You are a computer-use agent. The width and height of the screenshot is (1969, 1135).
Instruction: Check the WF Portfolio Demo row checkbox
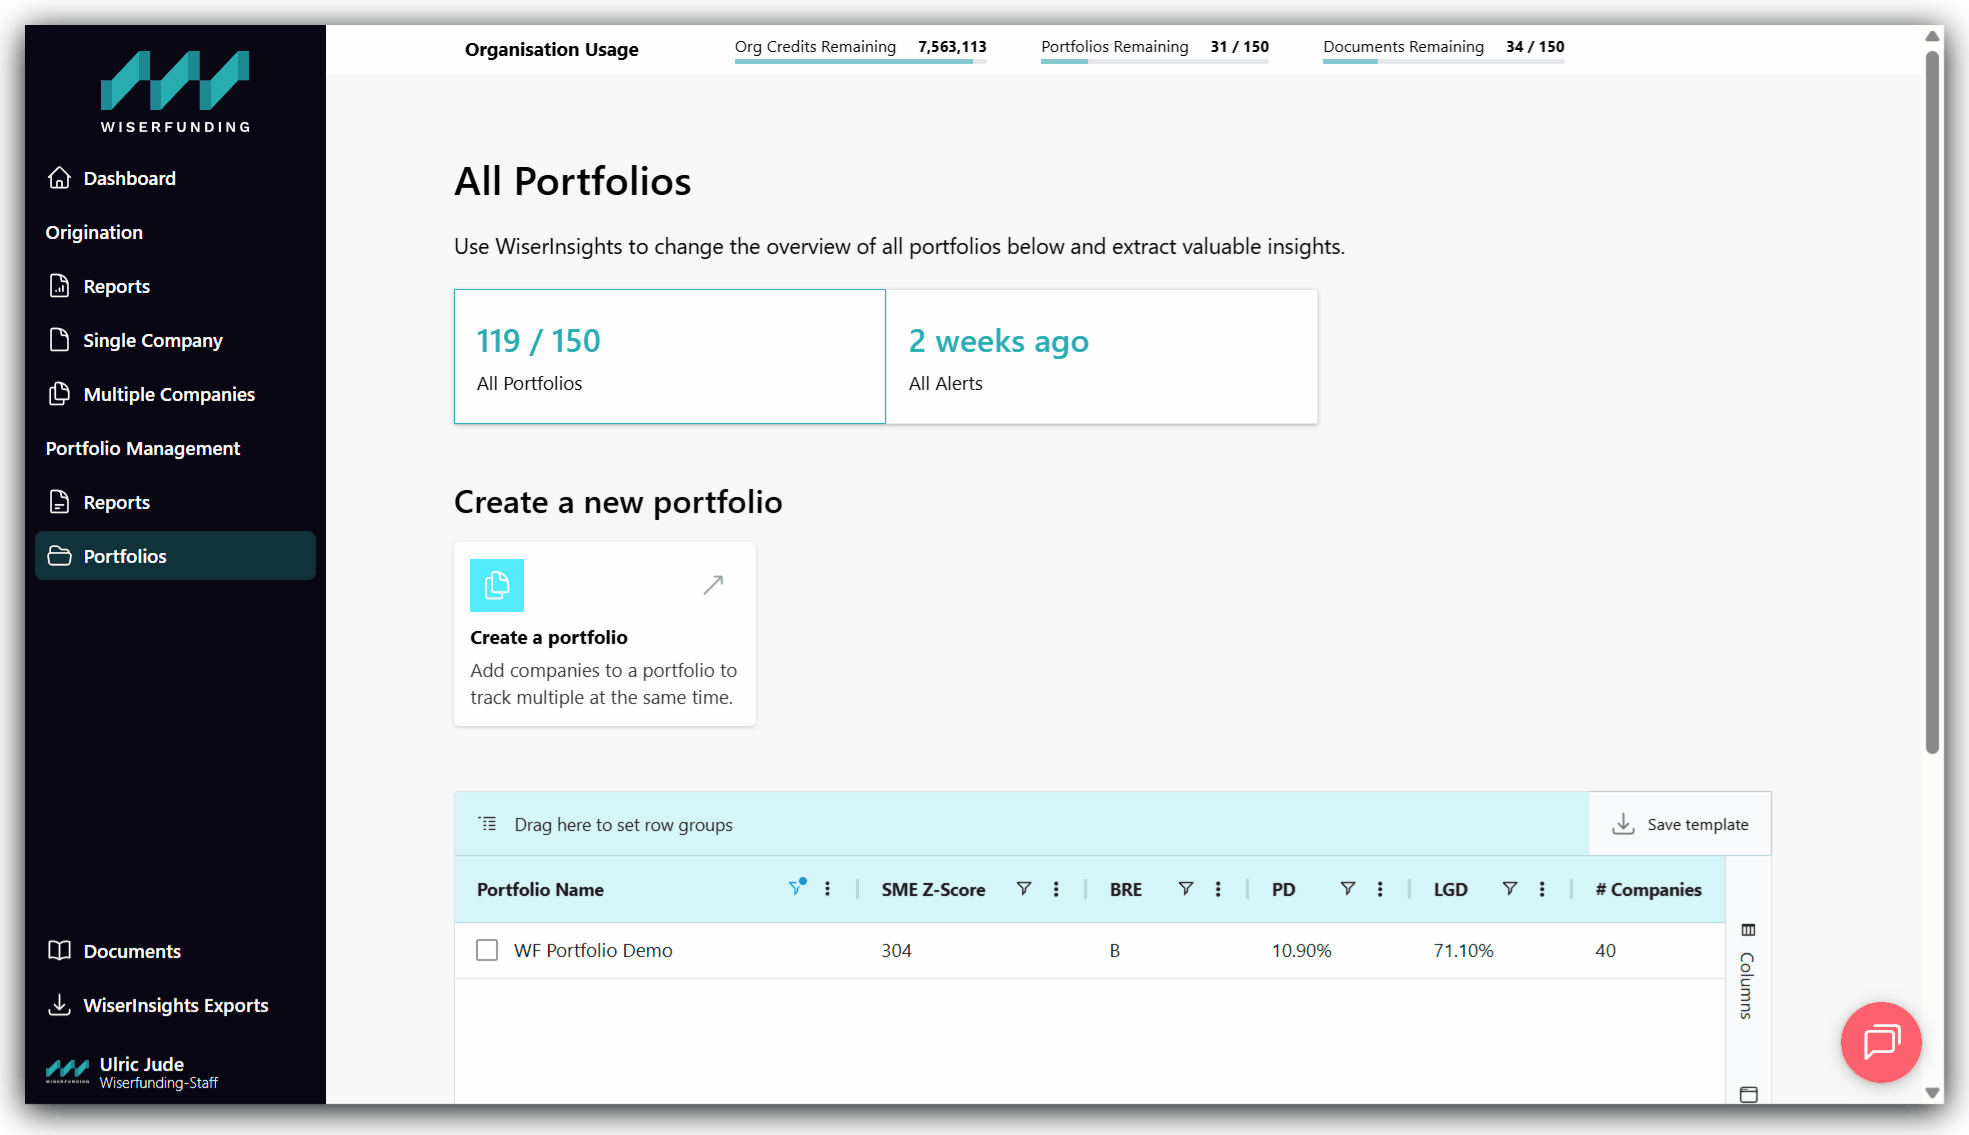click(487, 950)
